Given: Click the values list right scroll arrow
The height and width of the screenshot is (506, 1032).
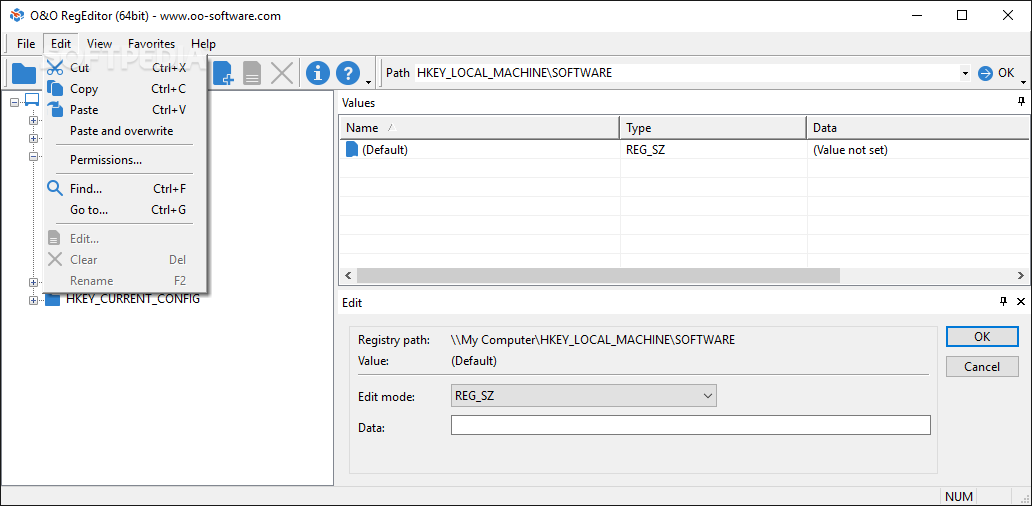Looking at the screenshot, I should pos(1021,275).
